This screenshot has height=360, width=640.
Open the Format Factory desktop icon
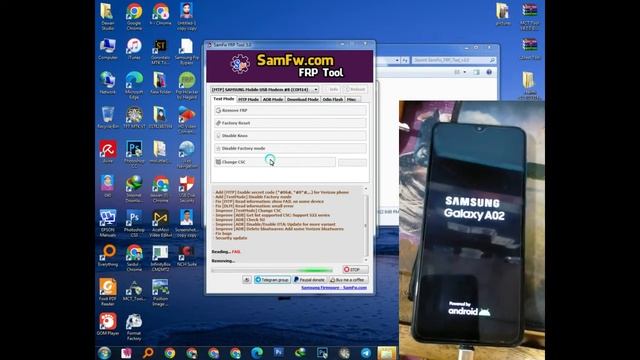point(134,327)
